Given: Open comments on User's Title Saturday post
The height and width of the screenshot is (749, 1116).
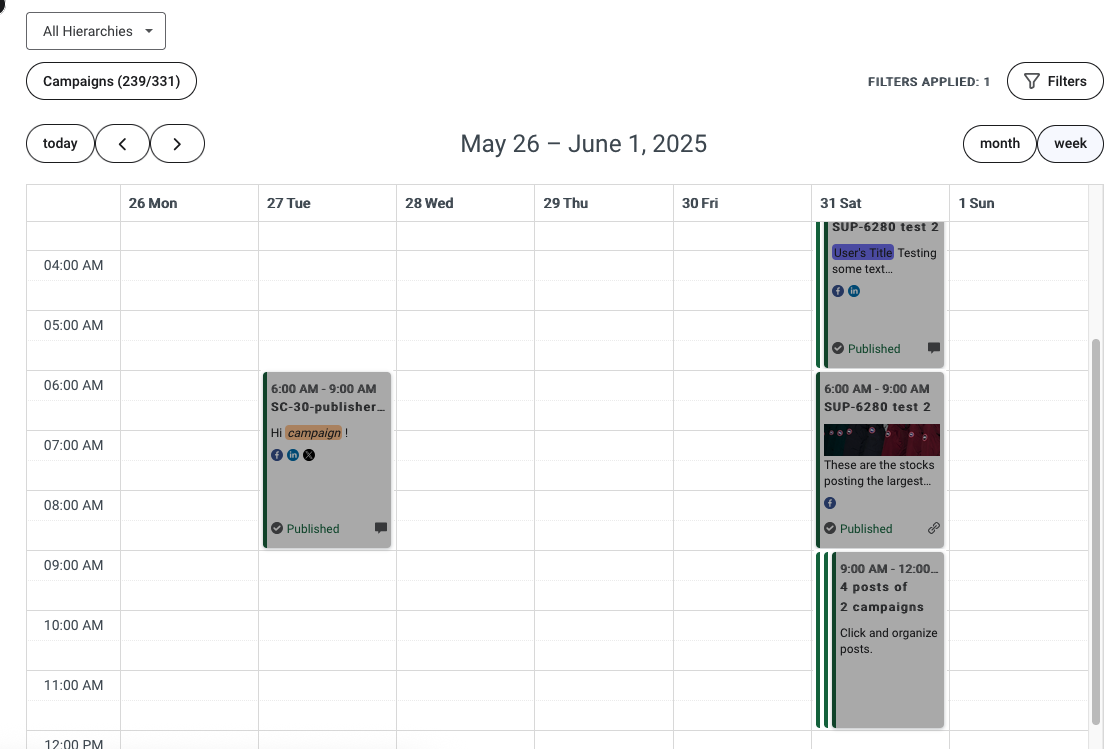Looking at the screenshot, I should (934, 347).
